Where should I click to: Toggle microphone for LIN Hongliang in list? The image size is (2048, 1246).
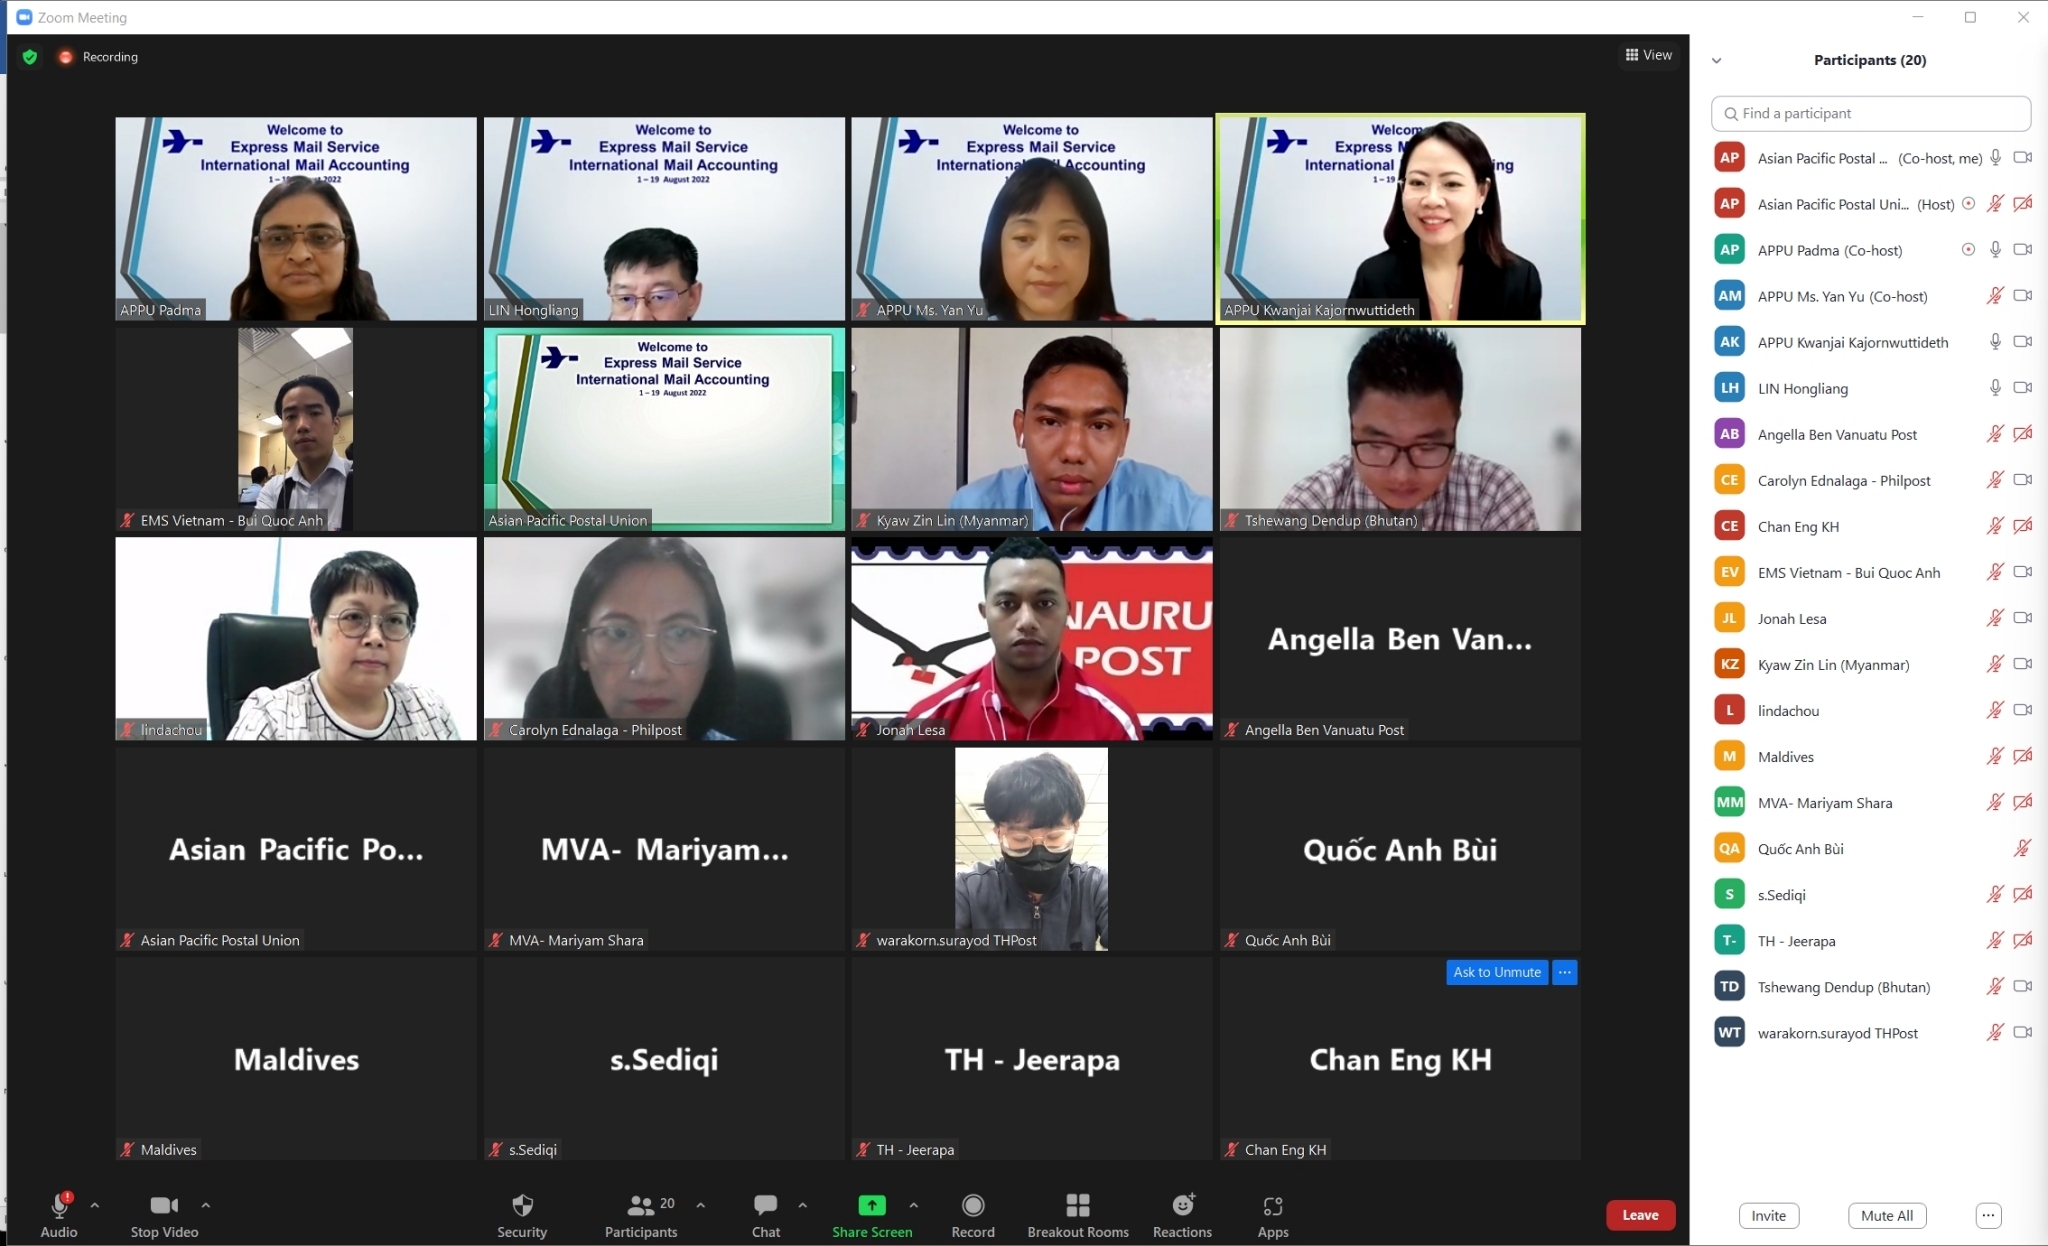(x=1995, y=388)
